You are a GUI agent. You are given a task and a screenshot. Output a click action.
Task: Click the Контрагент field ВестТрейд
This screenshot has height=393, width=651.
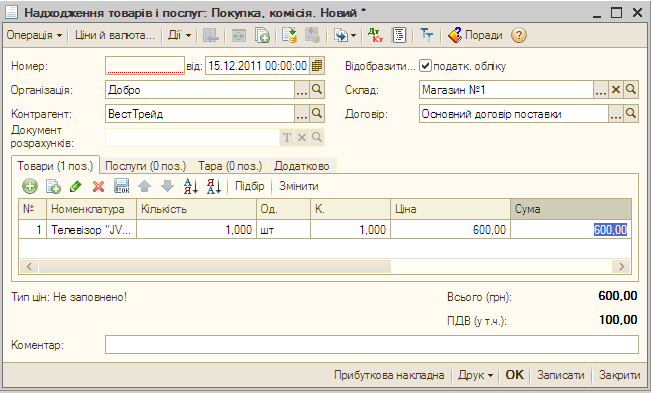[200, 114]
